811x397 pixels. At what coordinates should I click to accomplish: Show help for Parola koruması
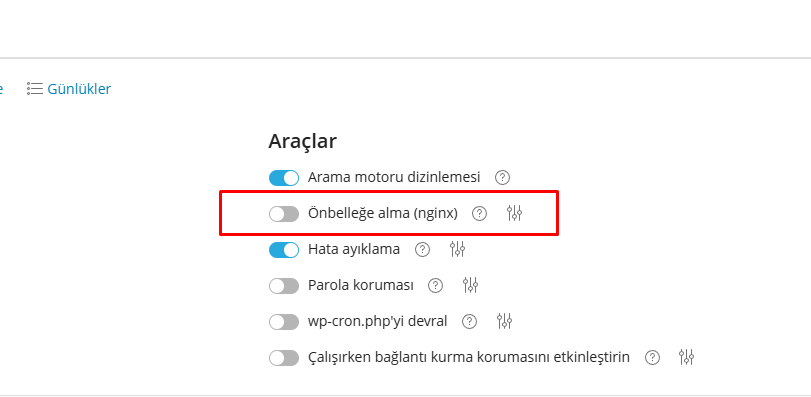pyautogui.click(x=435, y=285)
